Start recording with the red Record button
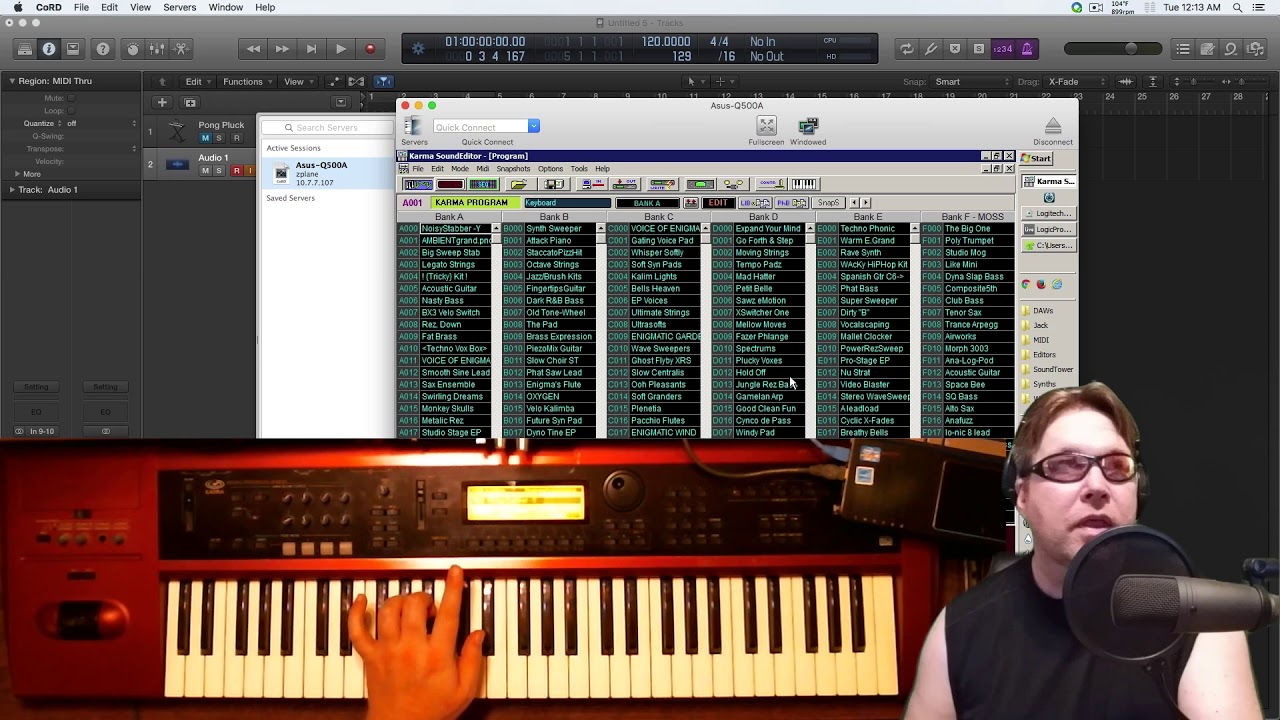Screen dimensions: 1280x720 coord(370,49)
